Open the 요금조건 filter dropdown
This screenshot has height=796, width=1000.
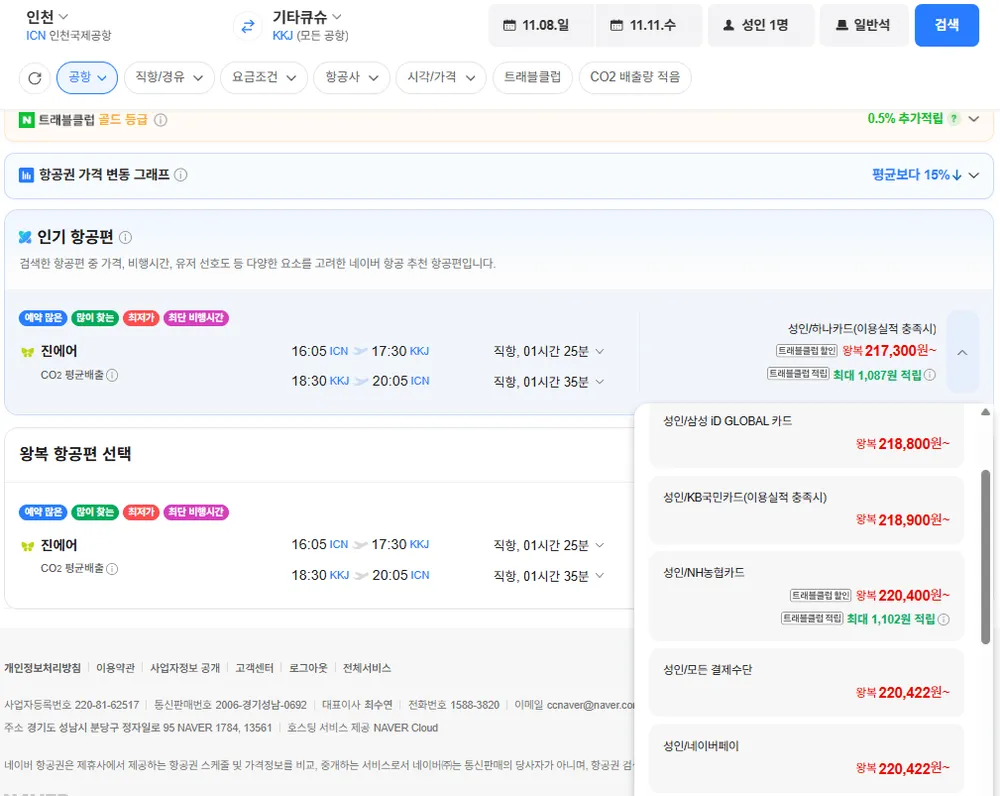coord(263,78)
